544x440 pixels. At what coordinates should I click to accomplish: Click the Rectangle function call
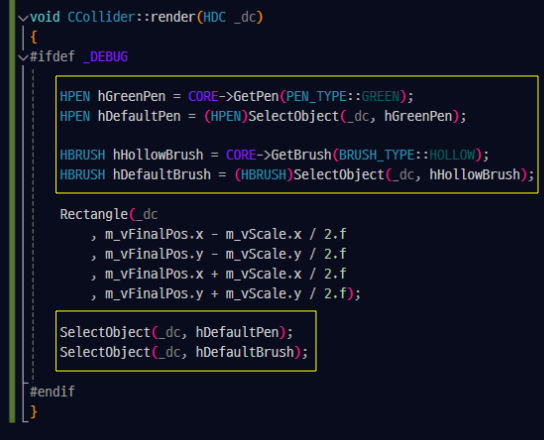pos(94,214)
